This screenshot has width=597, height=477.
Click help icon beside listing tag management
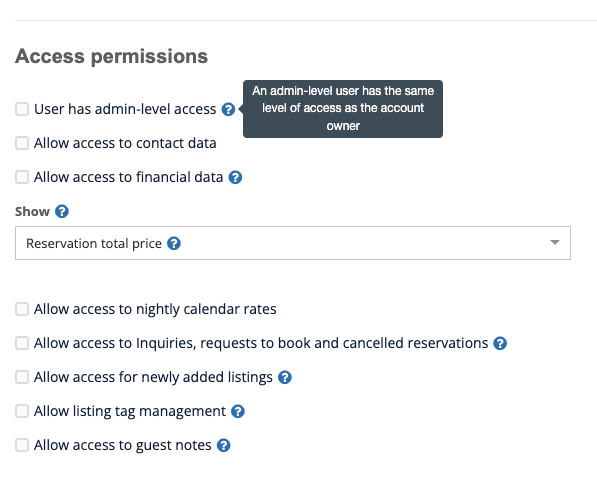pos(238,412)
